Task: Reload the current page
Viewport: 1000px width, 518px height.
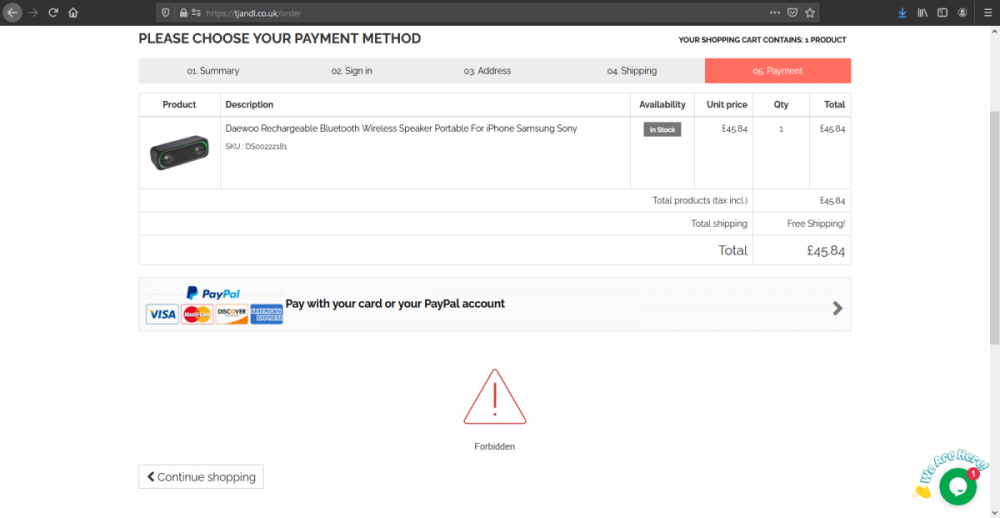Action: (x=53, y=13)
